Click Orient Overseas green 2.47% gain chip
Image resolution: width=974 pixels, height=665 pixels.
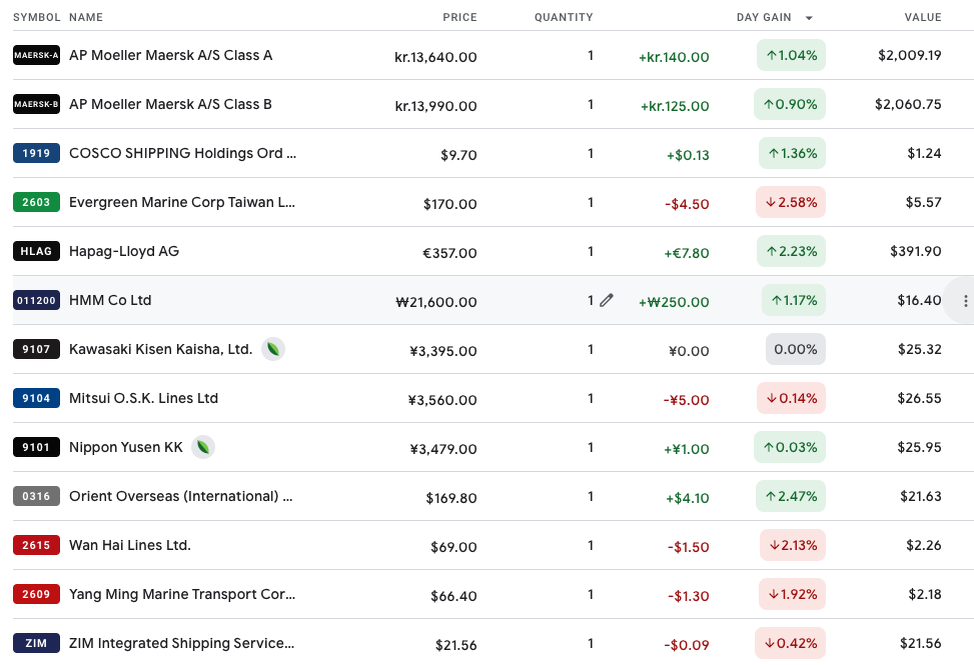pyautogui.click(x=790, y=496)
